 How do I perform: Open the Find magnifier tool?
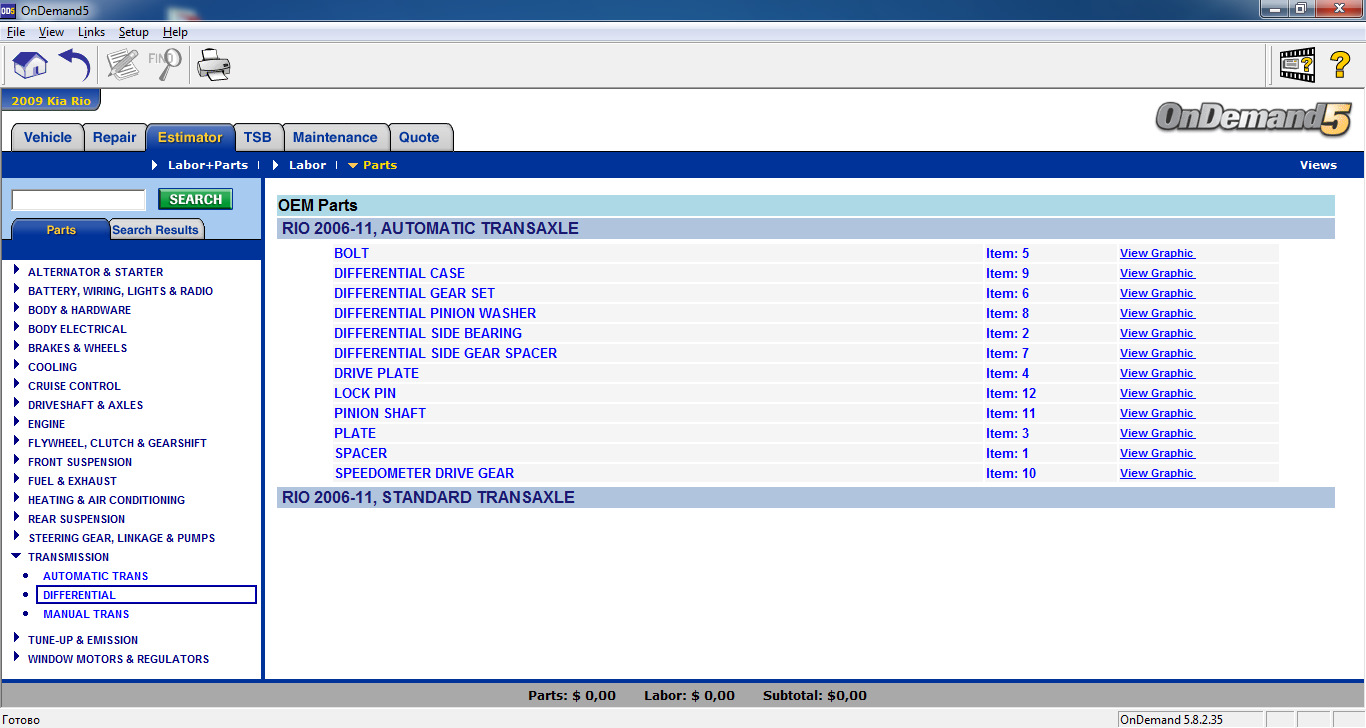pyautogui.click(x=165, y=66)
